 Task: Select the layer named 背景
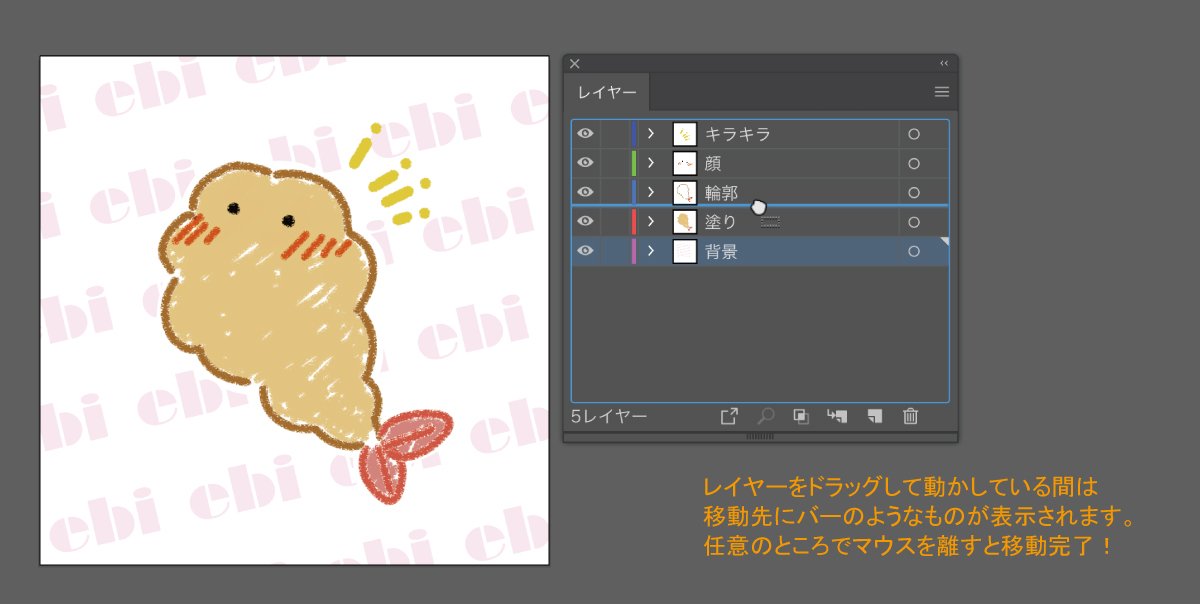tap(722, 251)
